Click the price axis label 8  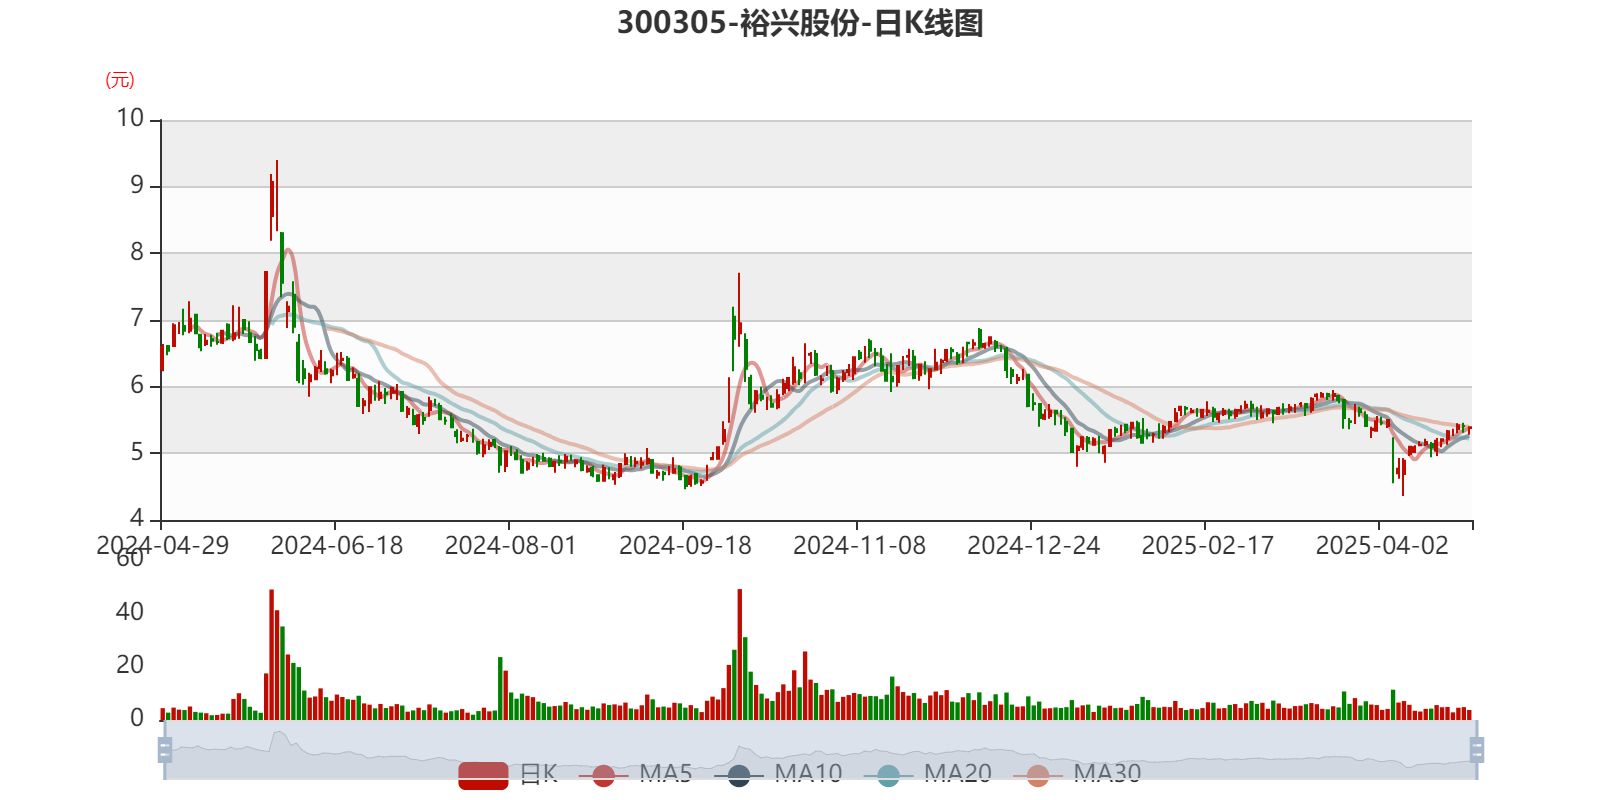coord(138,252)
